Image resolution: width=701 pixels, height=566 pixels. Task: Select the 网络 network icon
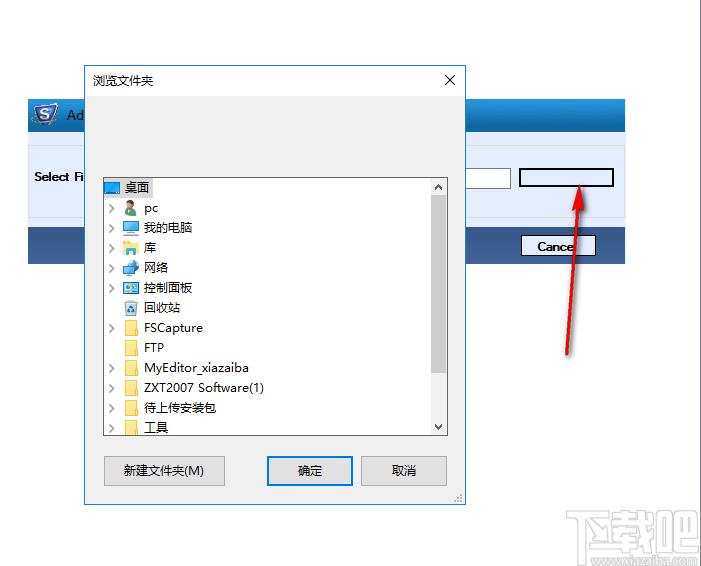pyautogui.click(x=131, y=268)
